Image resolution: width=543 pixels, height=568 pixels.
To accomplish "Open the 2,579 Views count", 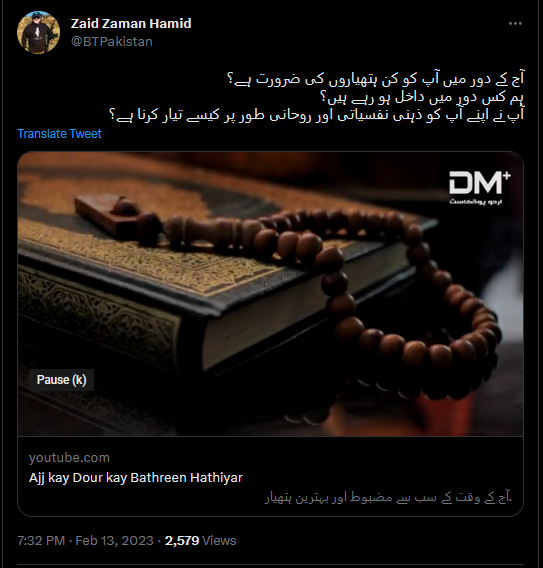I will point(200,540).
